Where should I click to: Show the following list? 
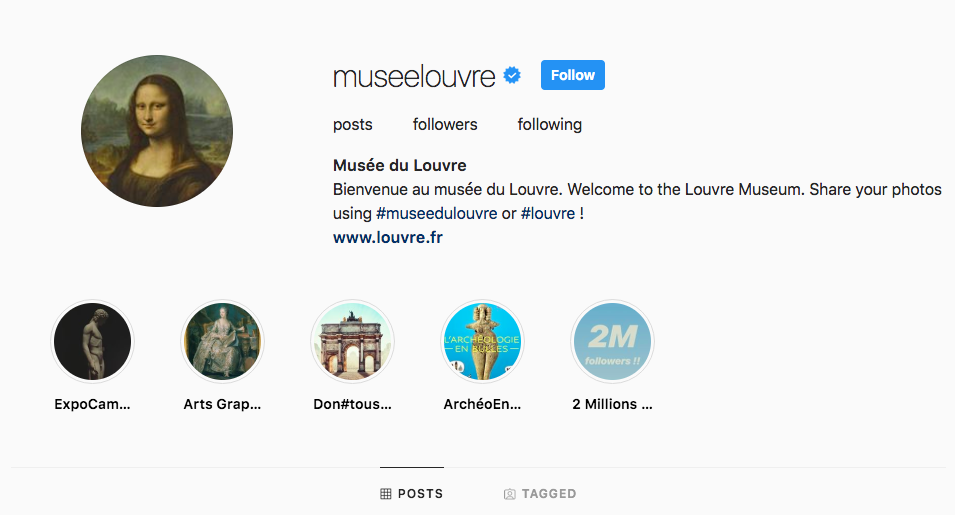tap(549, 124)
